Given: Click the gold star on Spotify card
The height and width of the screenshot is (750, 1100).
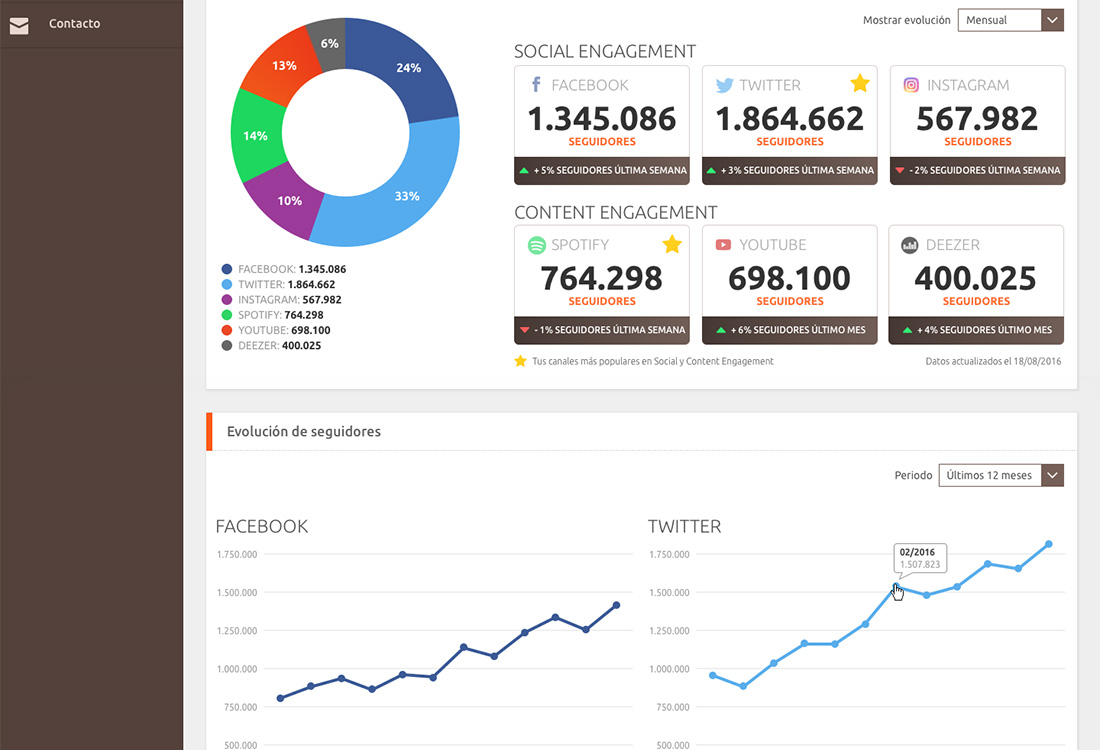Looking at the screenshot, I should coord(672,244).
